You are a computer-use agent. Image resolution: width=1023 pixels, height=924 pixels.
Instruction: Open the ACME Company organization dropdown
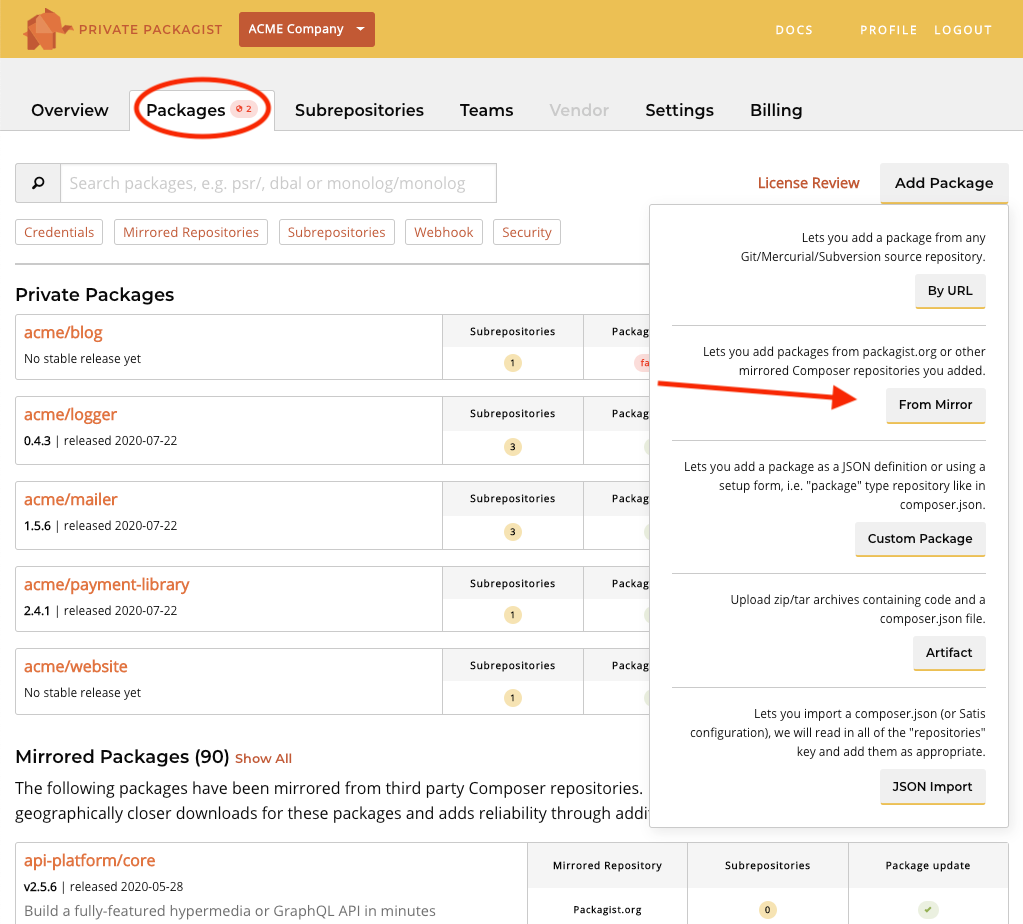(306, 29)
